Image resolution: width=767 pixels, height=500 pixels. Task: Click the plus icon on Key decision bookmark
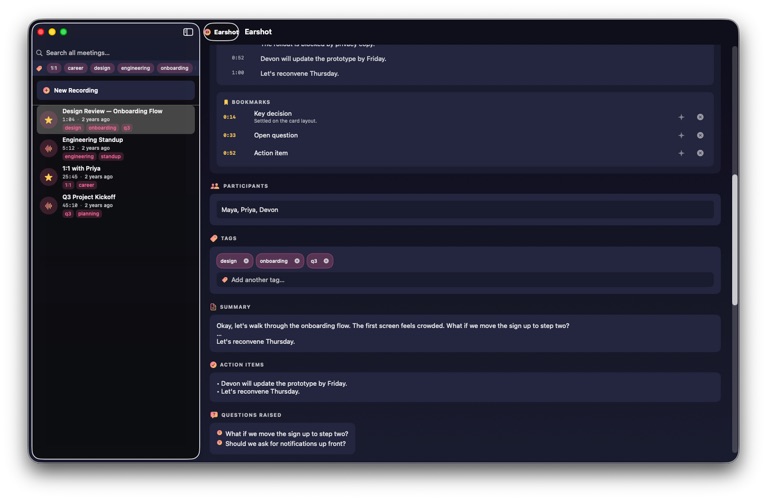681,117
